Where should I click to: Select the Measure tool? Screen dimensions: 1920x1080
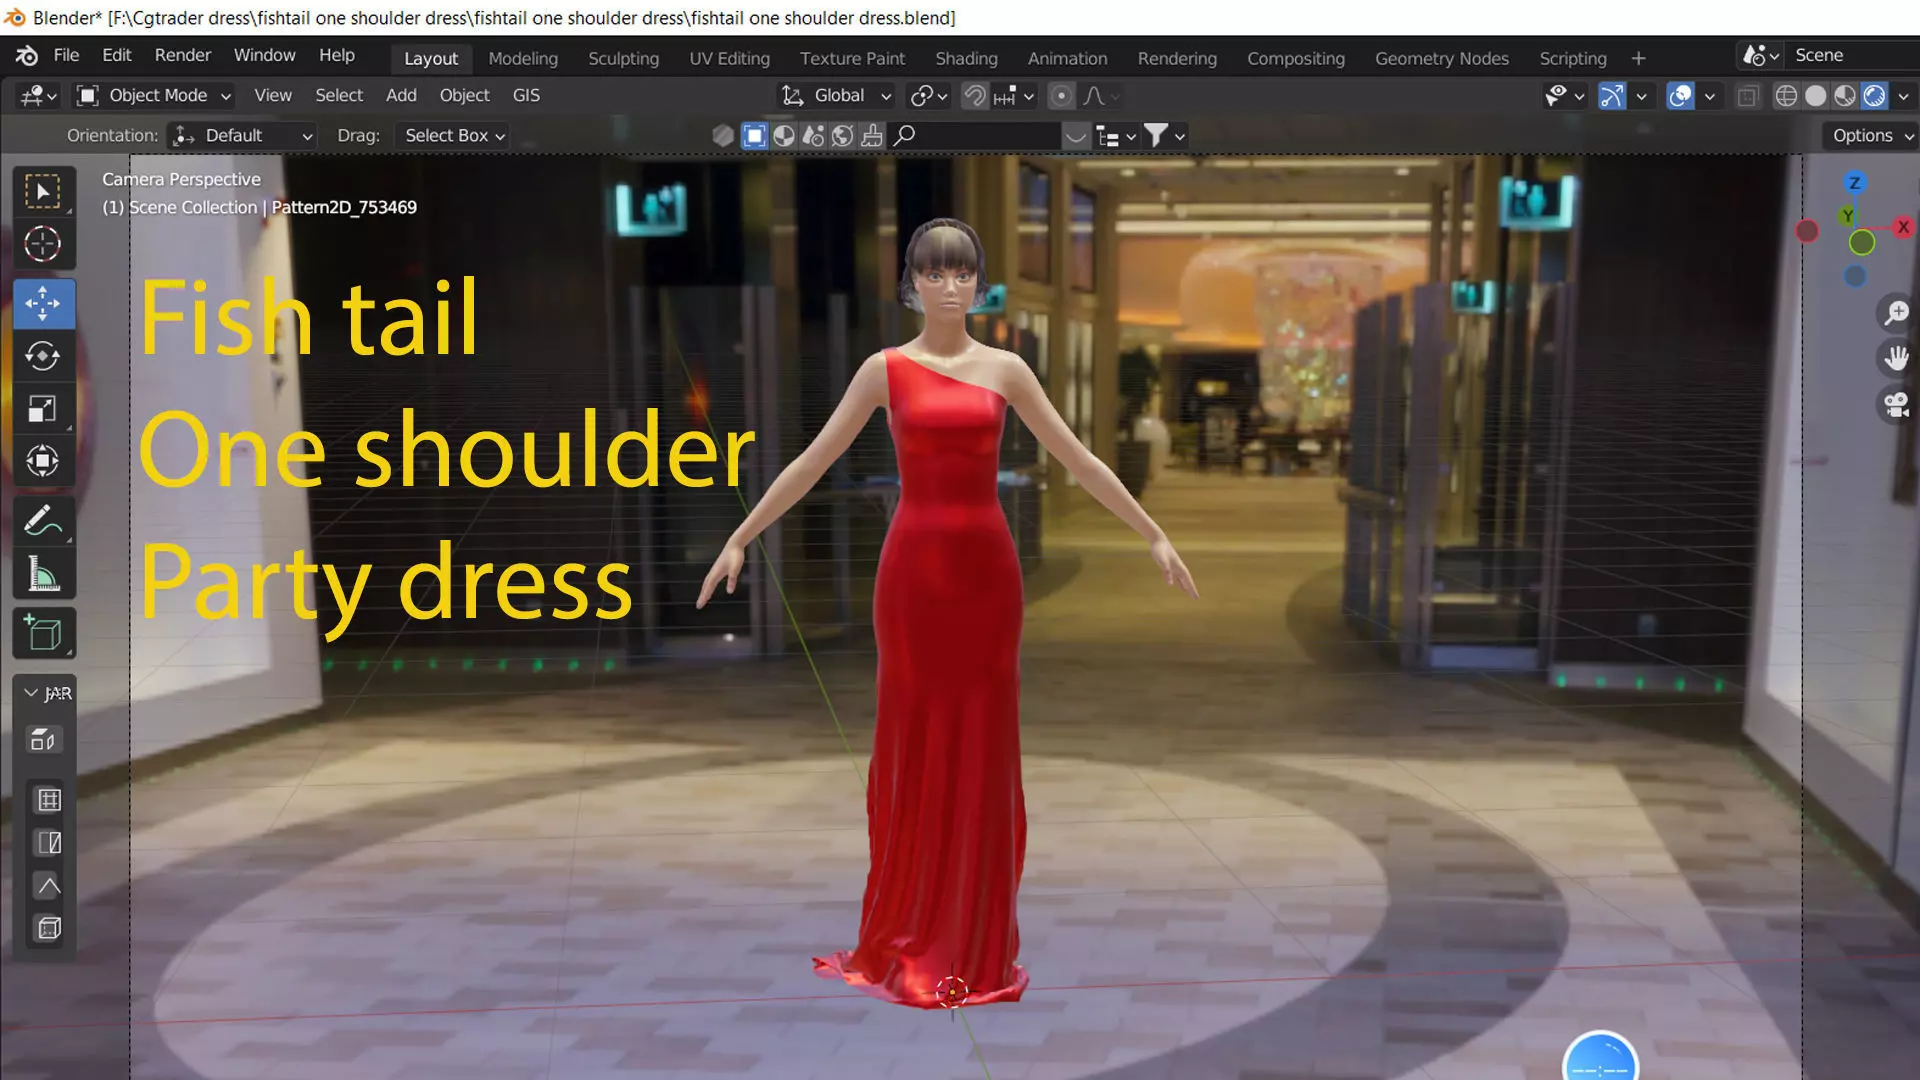(x=42, y=575)
